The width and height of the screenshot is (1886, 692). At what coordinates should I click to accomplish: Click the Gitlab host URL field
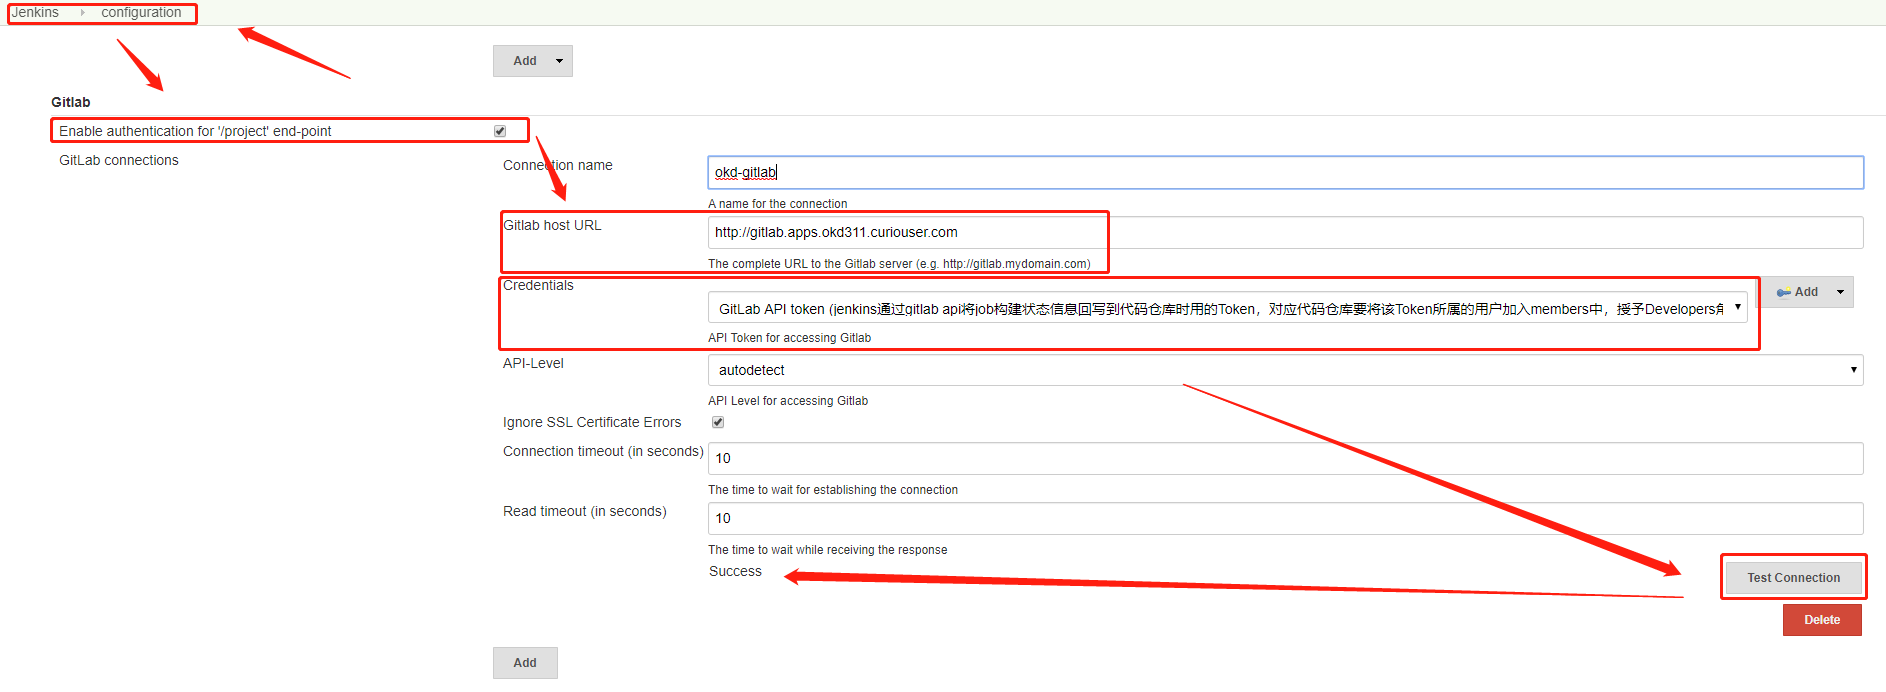coord(1285,232)
